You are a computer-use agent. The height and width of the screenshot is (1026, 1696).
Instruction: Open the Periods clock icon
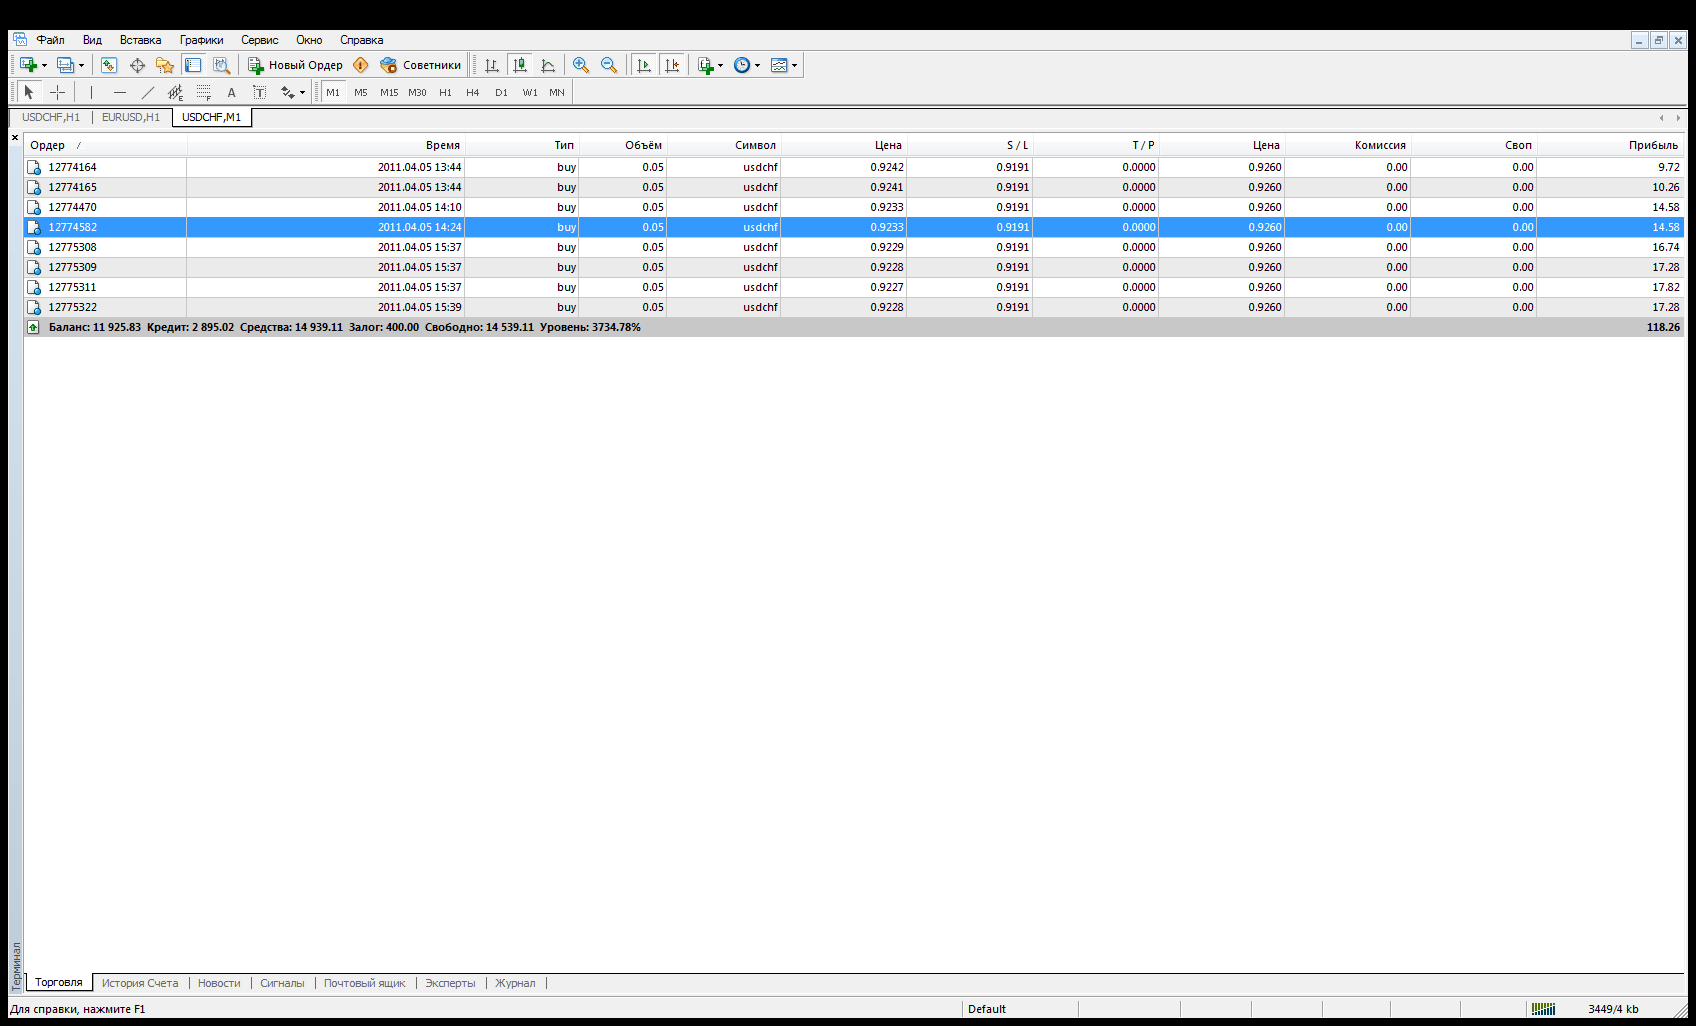coord(742,65)
